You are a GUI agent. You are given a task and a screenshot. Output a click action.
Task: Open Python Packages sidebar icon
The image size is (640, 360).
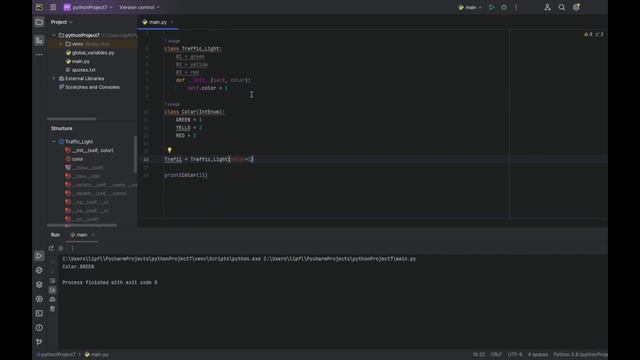pos(39,270)
